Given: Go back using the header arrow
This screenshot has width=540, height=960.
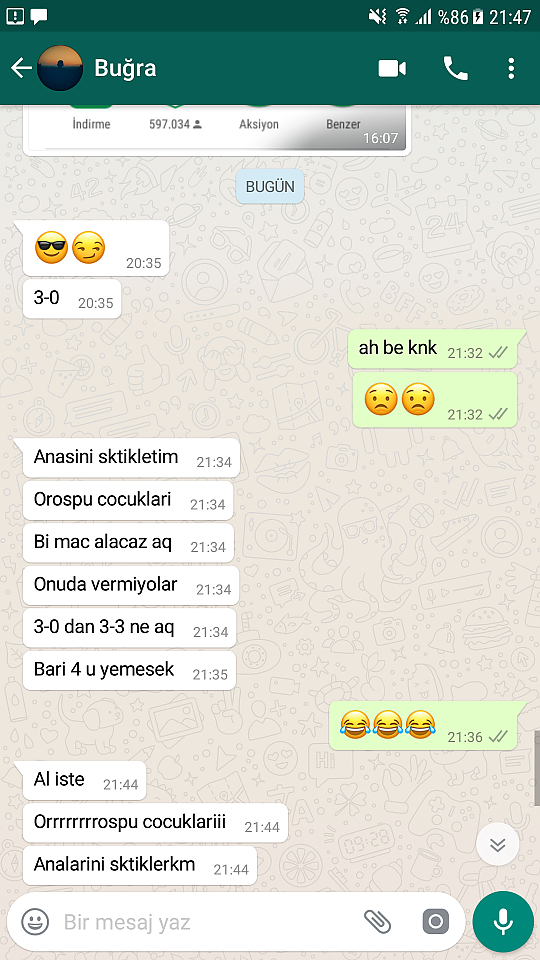Looking at the screenshot, I should [21, 68].
